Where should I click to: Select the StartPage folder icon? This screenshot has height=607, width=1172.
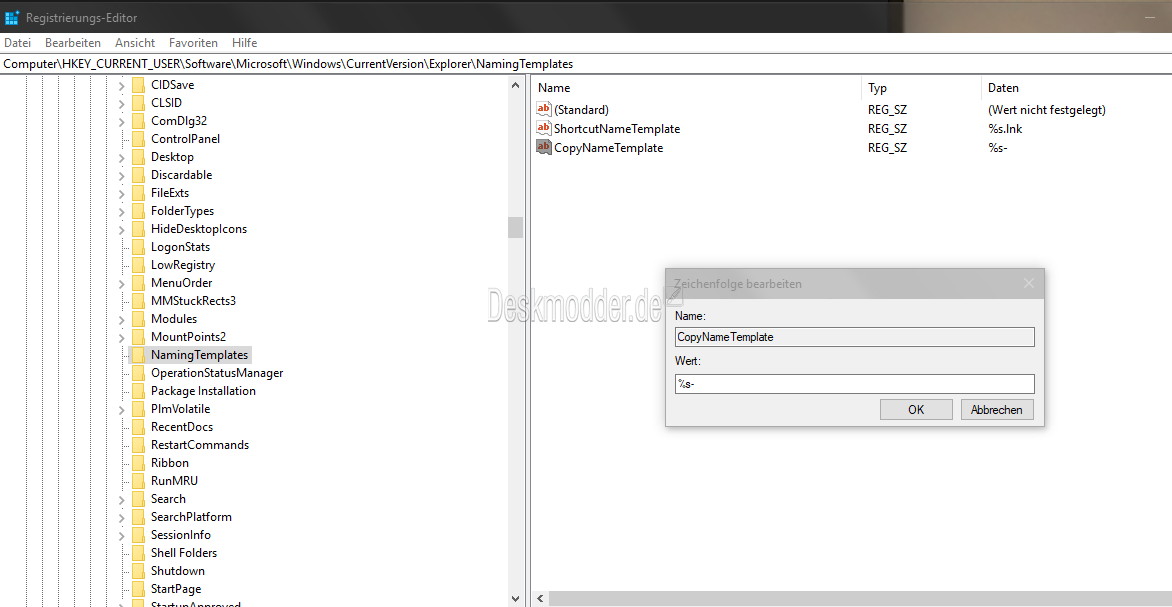[138, 588]
